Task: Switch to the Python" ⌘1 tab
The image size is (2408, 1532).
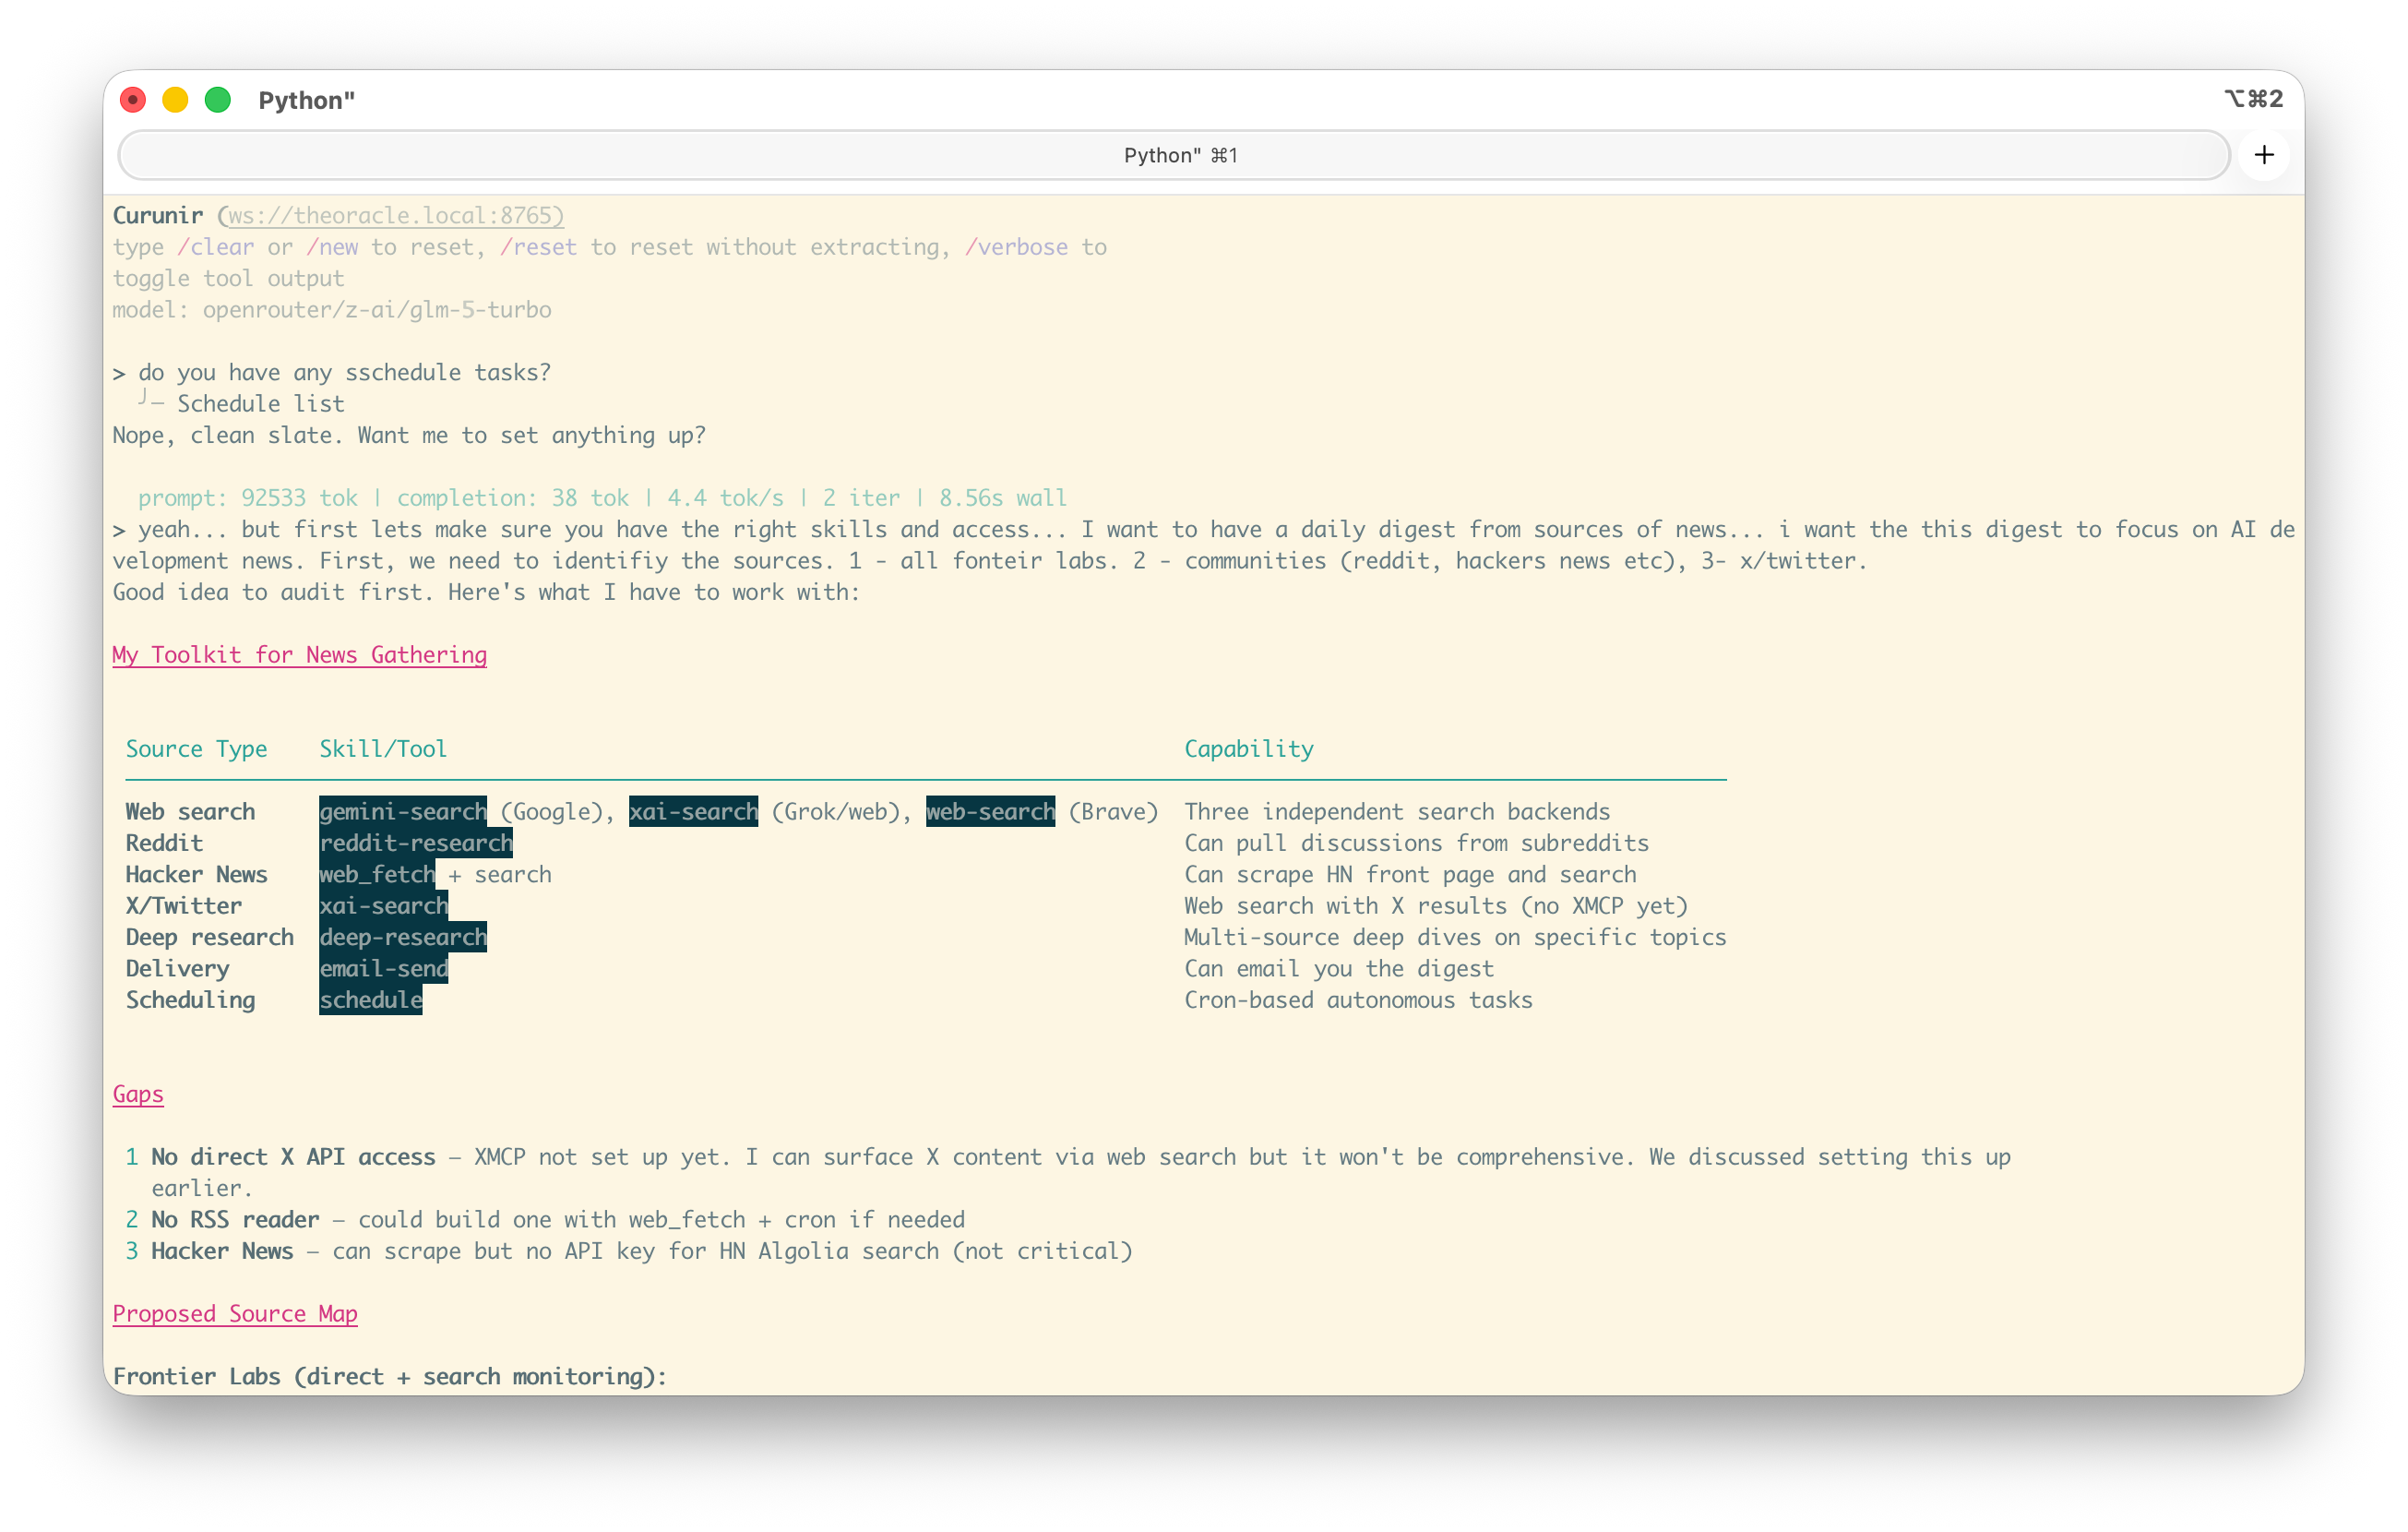Action: [1180, 155]
